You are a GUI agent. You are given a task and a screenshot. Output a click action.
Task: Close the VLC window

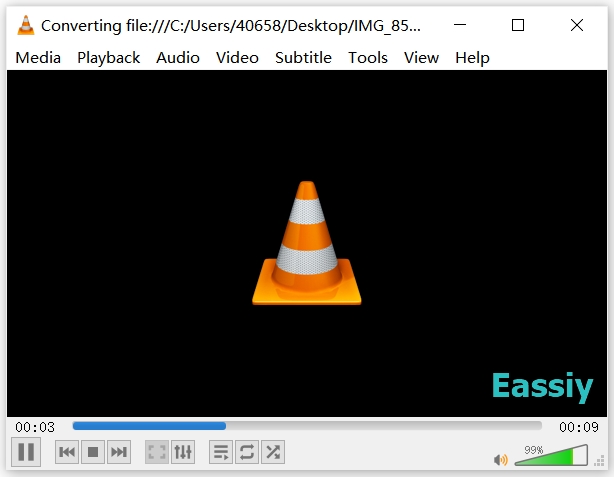[x=577, y=25]
